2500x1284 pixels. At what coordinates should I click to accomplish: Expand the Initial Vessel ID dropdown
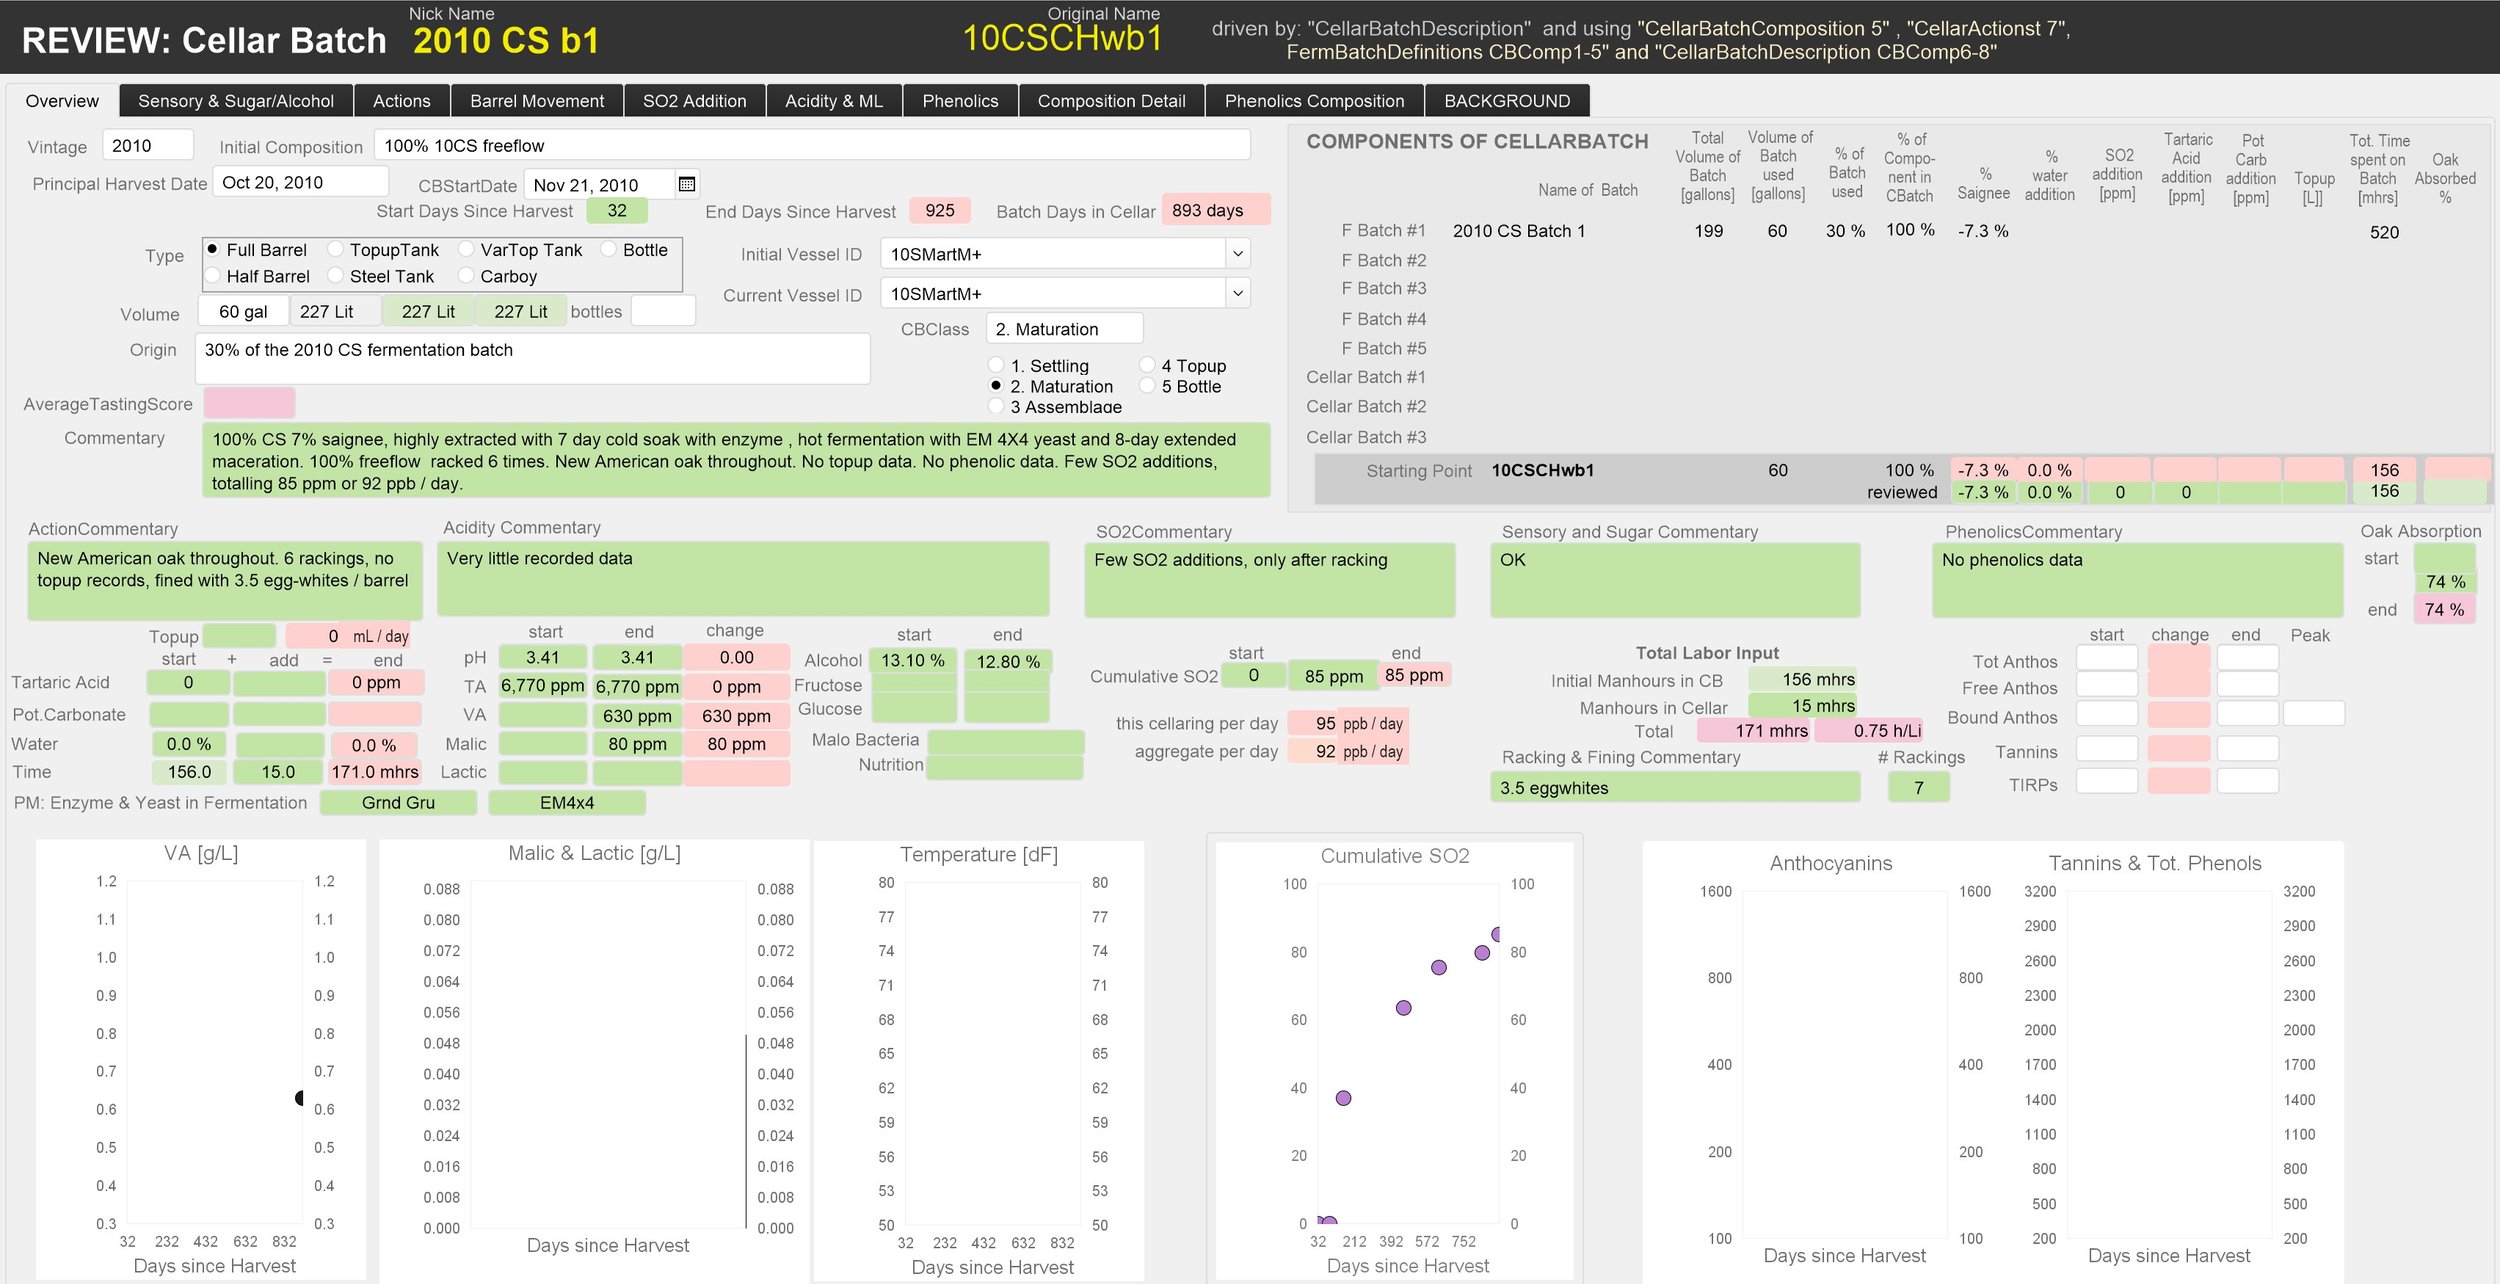1238,254
